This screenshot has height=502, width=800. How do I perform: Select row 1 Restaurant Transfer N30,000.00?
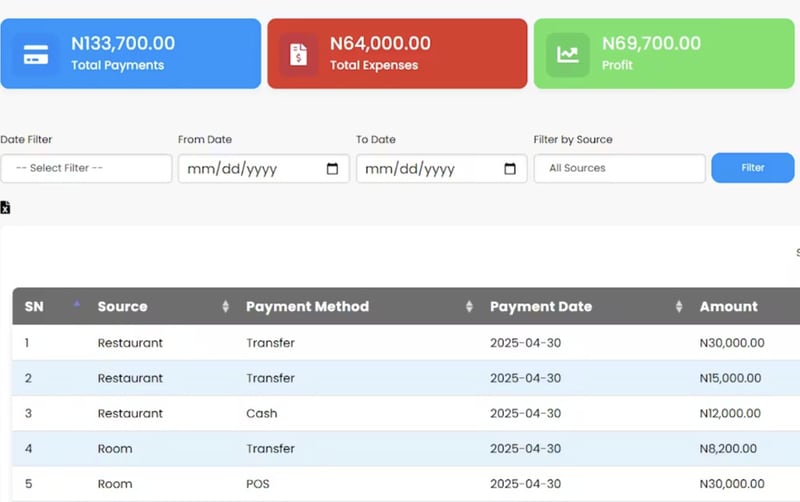[x=400, y=343]
